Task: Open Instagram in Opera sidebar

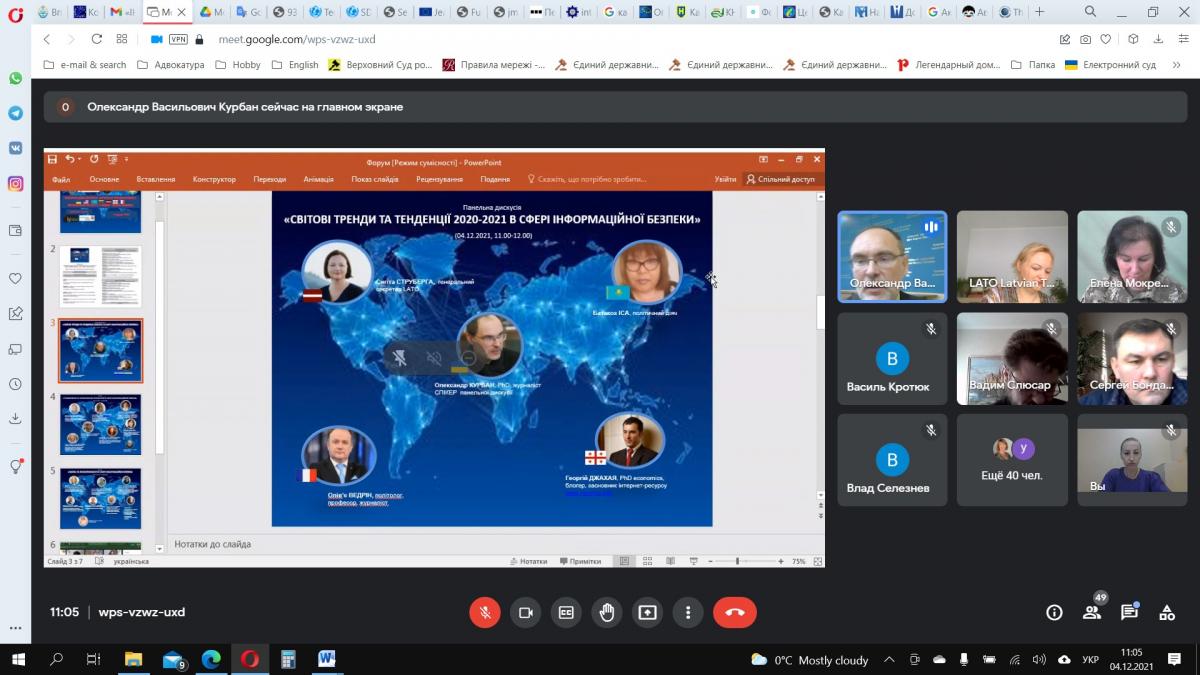Action: click(15, 183)
